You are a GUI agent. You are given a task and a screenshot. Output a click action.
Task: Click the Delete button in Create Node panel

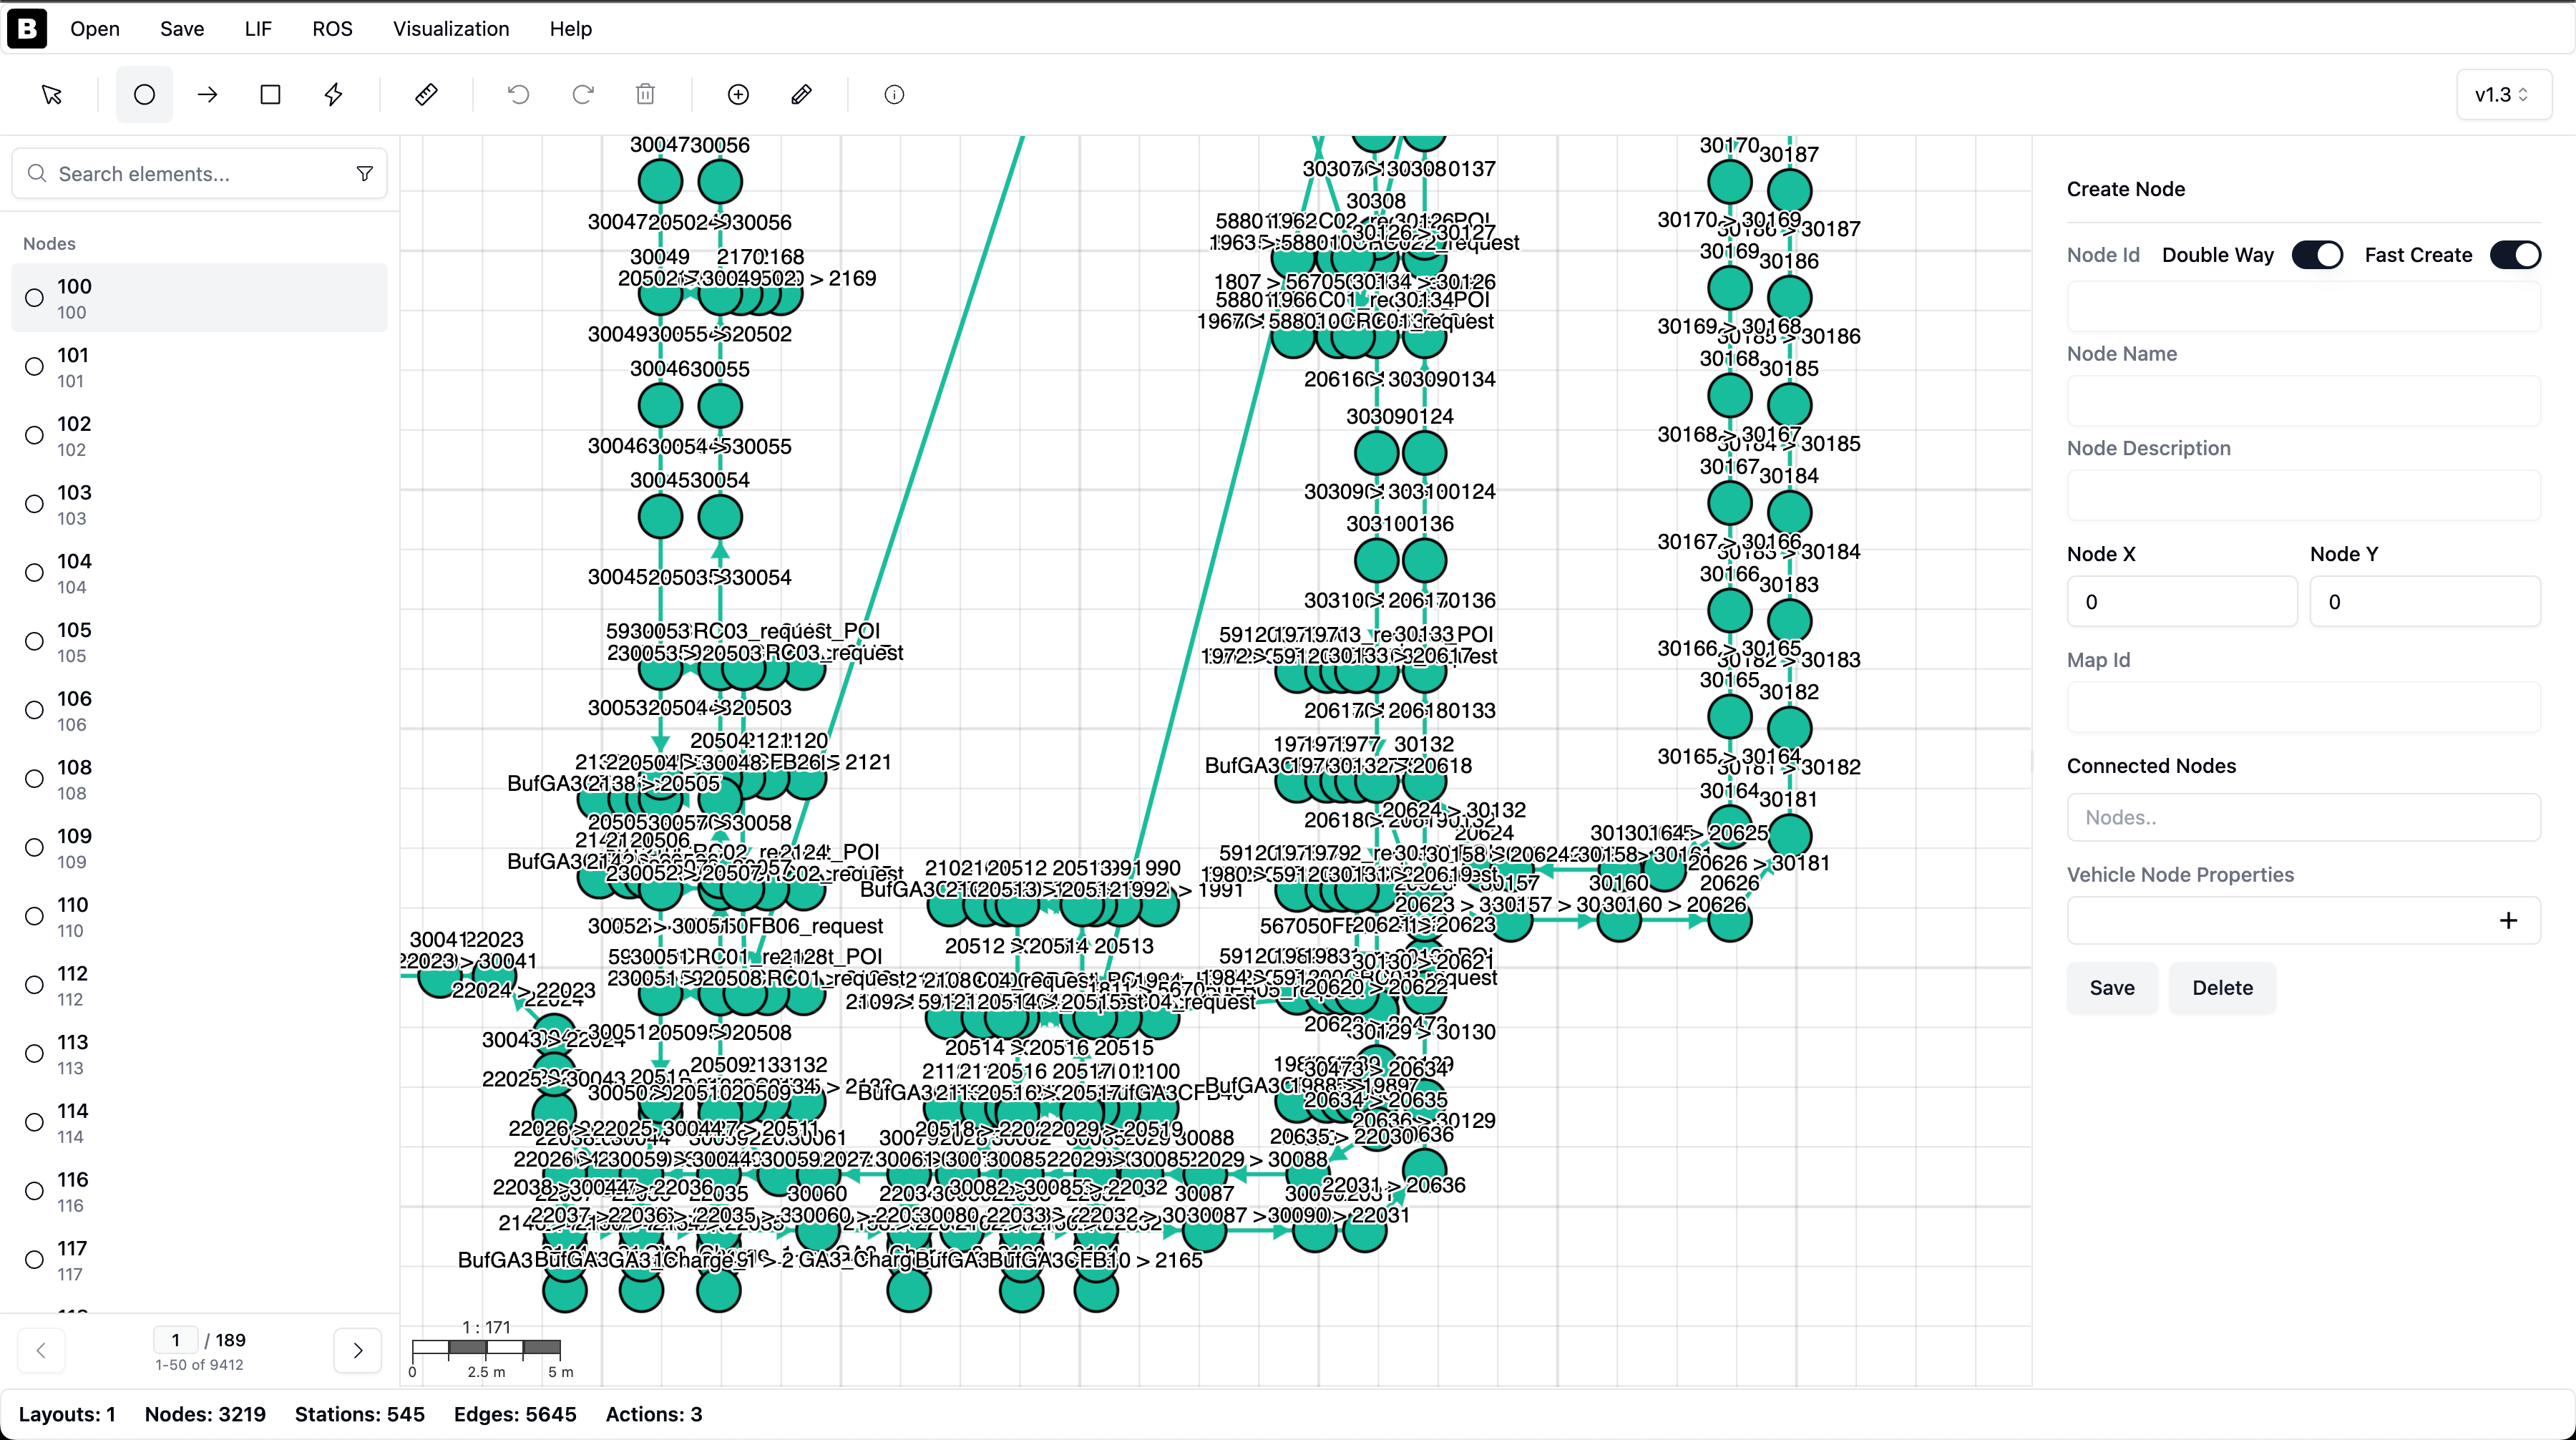pyautogui.click(x=2222, y=987)
